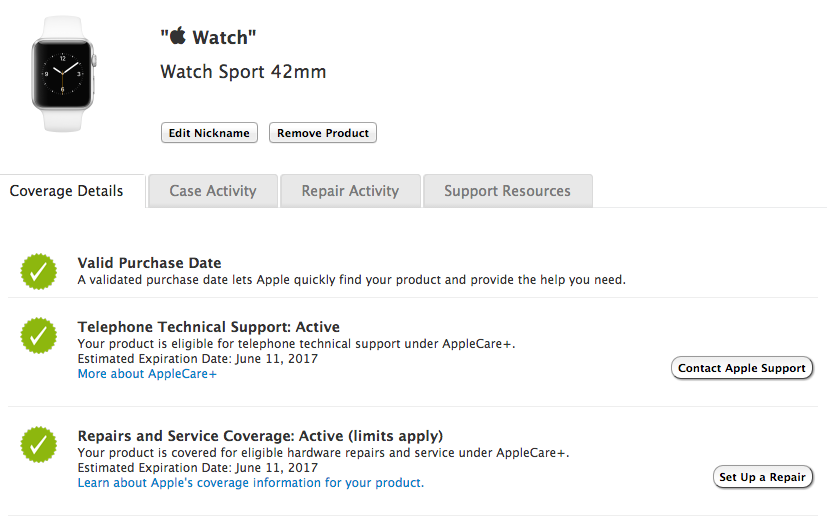
Task: Click the Watch Sport 42mm model text
Action: [x=243, y=72]
